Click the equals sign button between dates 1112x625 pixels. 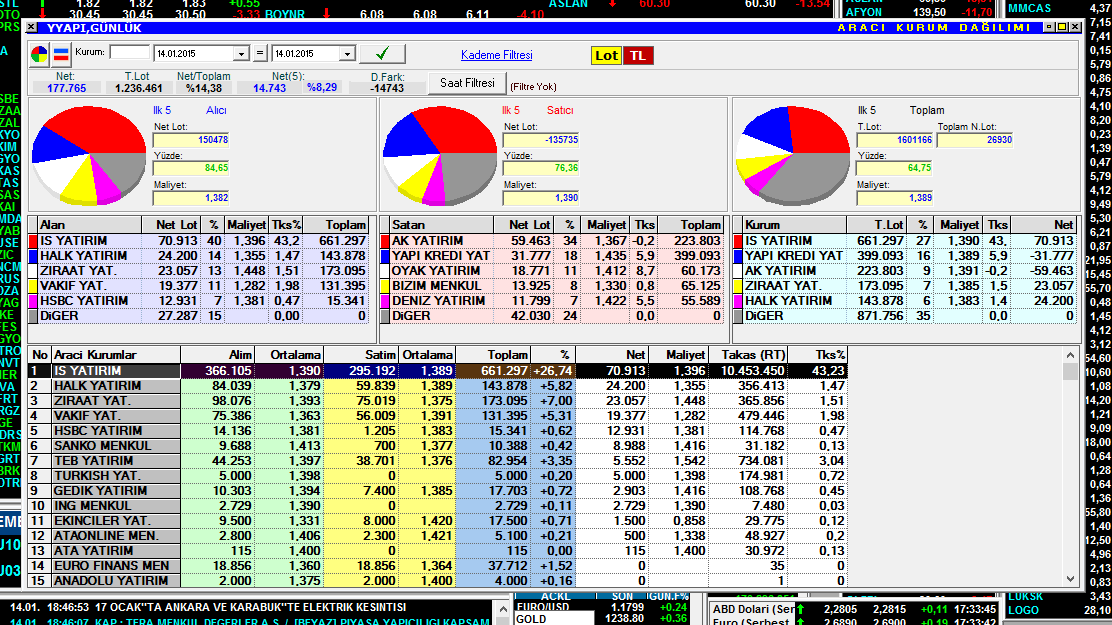point(260,54)
